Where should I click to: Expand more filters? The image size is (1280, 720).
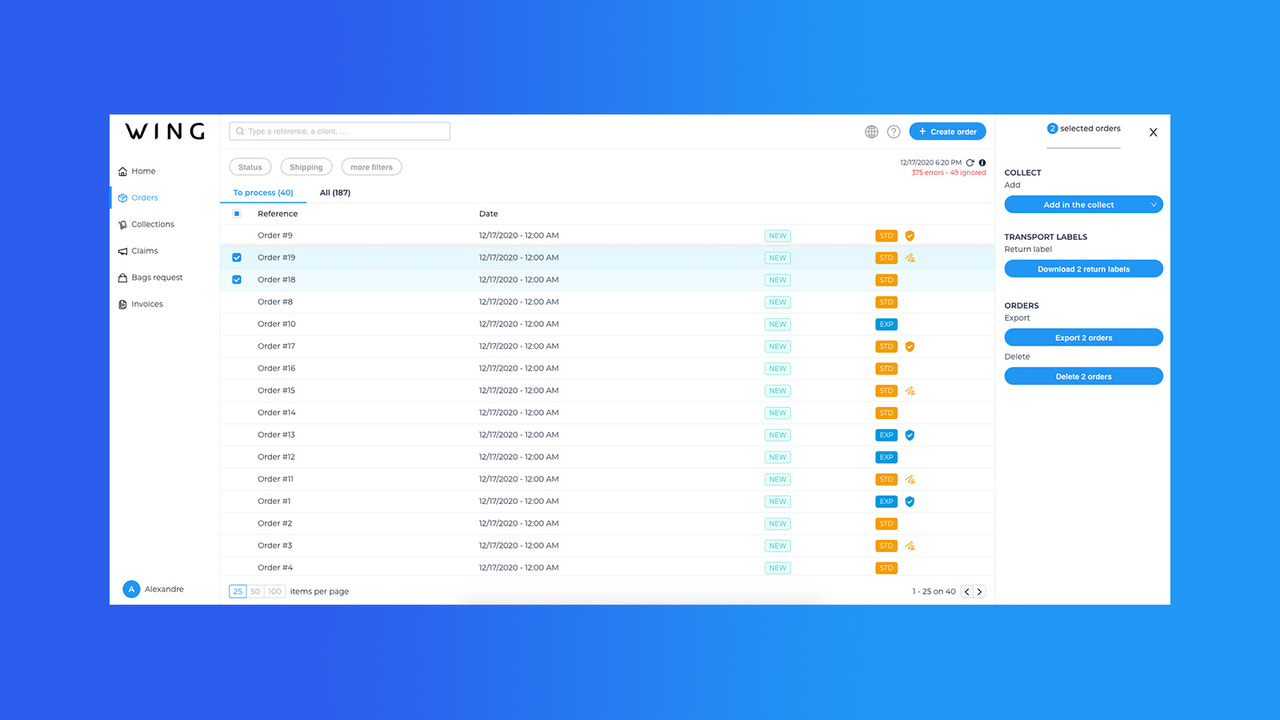[x=371, y=166]
